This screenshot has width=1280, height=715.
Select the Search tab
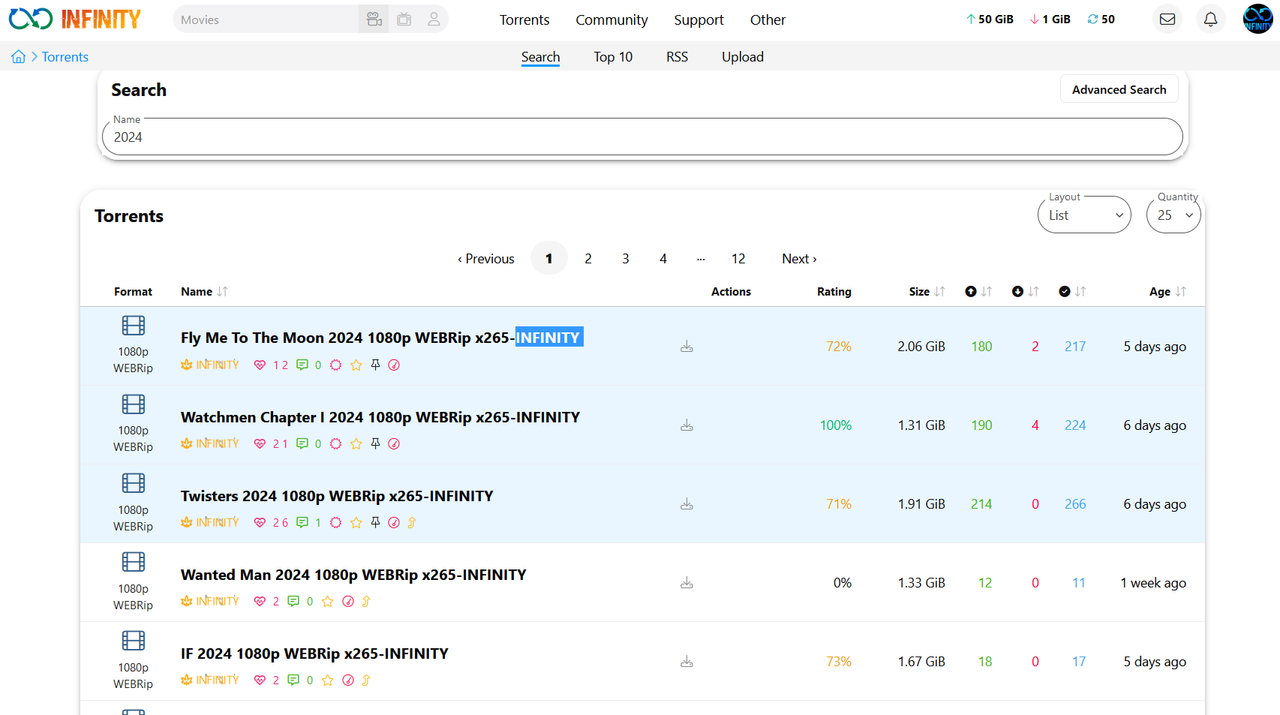tap(540, 57)
